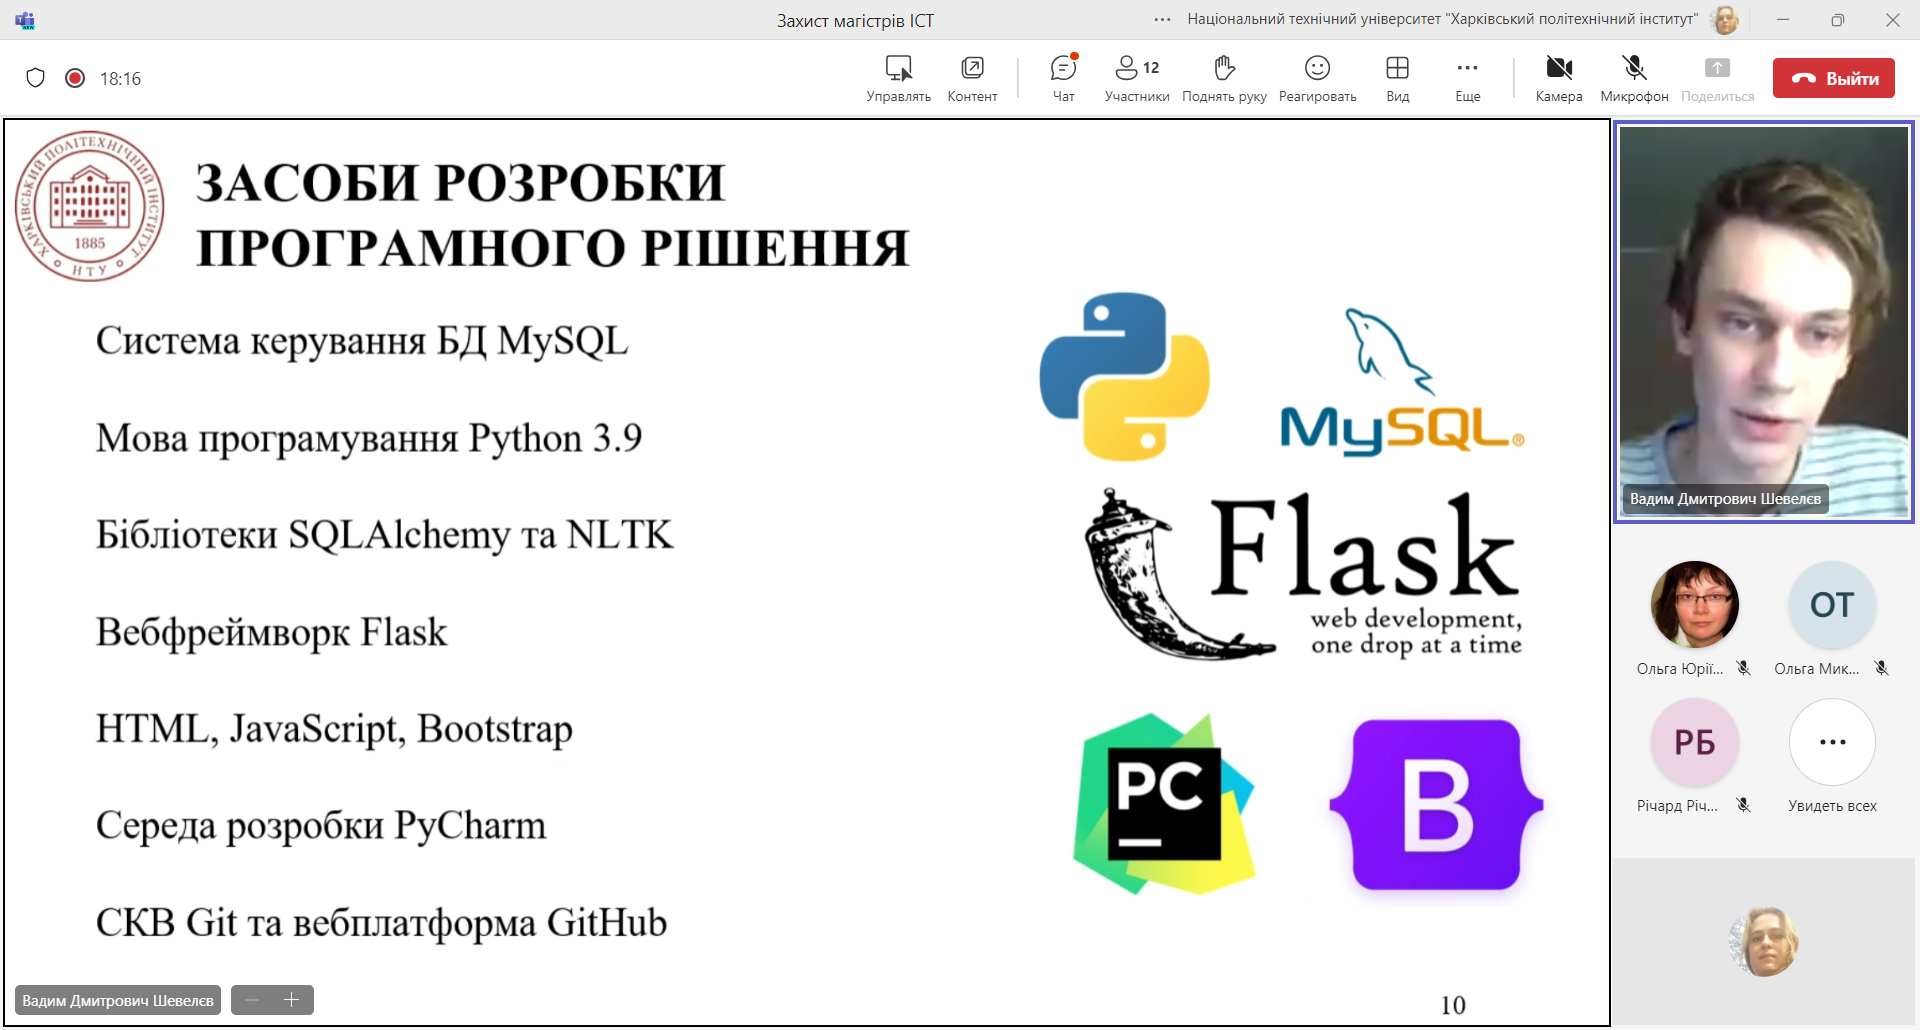This screenshot has width=1920, height=1030.
Task: Click the slide line 'СКВ Git та вебплатформа GitHub'
Action: 381,923
